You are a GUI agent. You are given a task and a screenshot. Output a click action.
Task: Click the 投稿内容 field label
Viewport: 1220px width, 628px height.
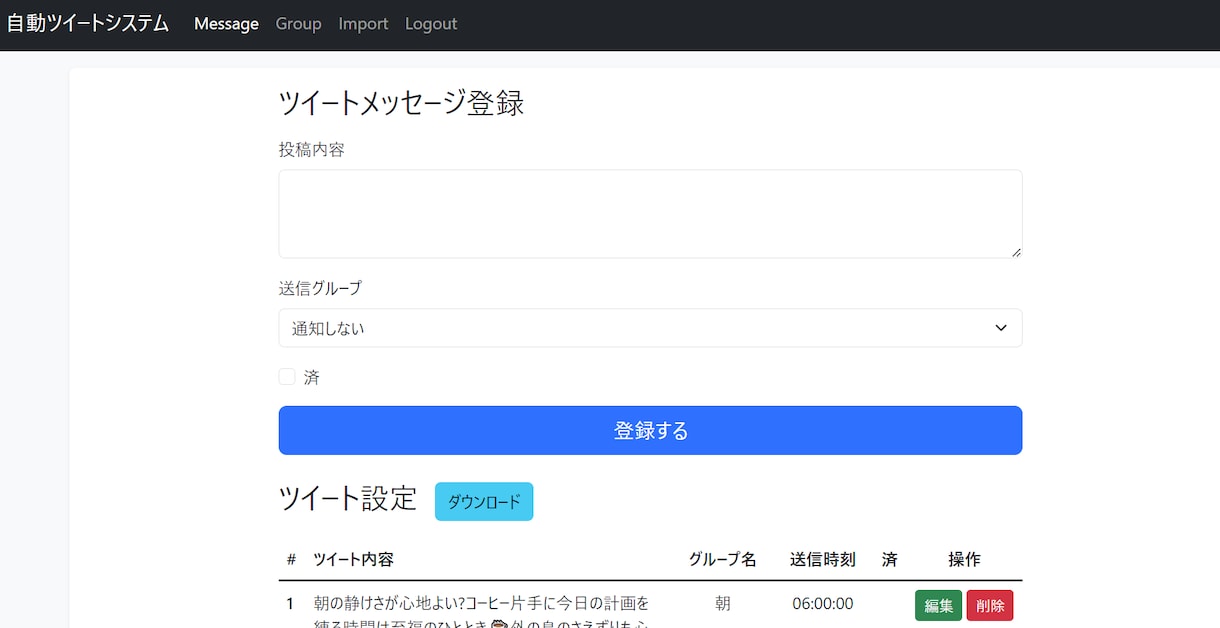click(x=312, y=149)
